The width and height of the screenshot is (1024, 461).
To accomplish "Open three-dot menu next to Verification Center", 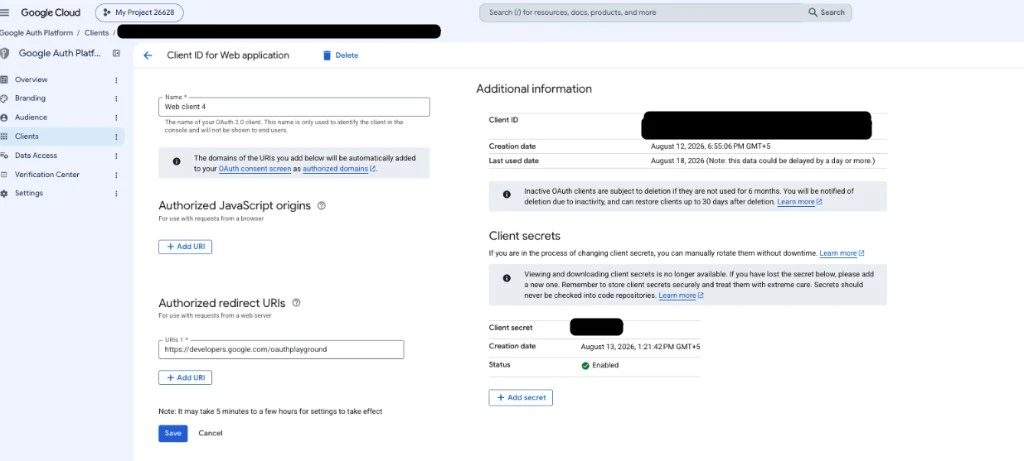I will point(116,175).
